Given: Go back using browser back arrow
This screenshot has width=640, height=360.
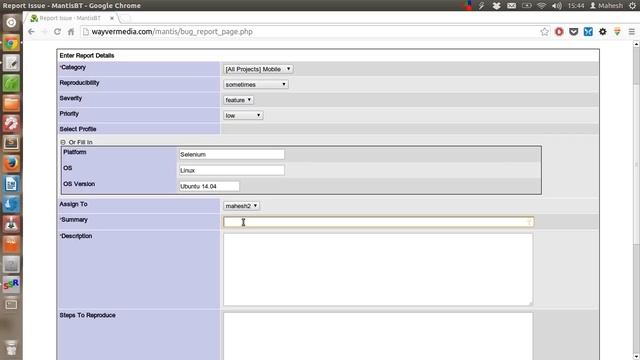Looking at the screenshot, I should [31, 31].
